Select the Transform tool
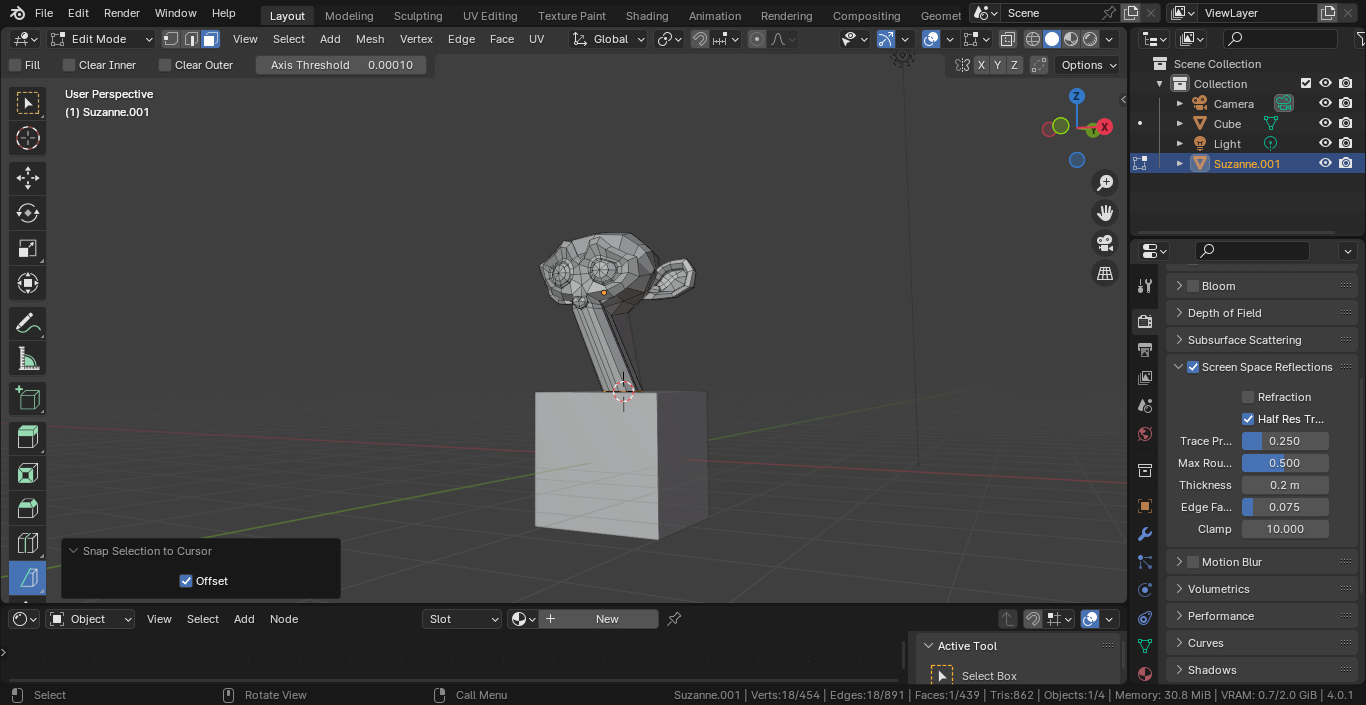This screenshot has width=1366, height=705. coord(28,283)
